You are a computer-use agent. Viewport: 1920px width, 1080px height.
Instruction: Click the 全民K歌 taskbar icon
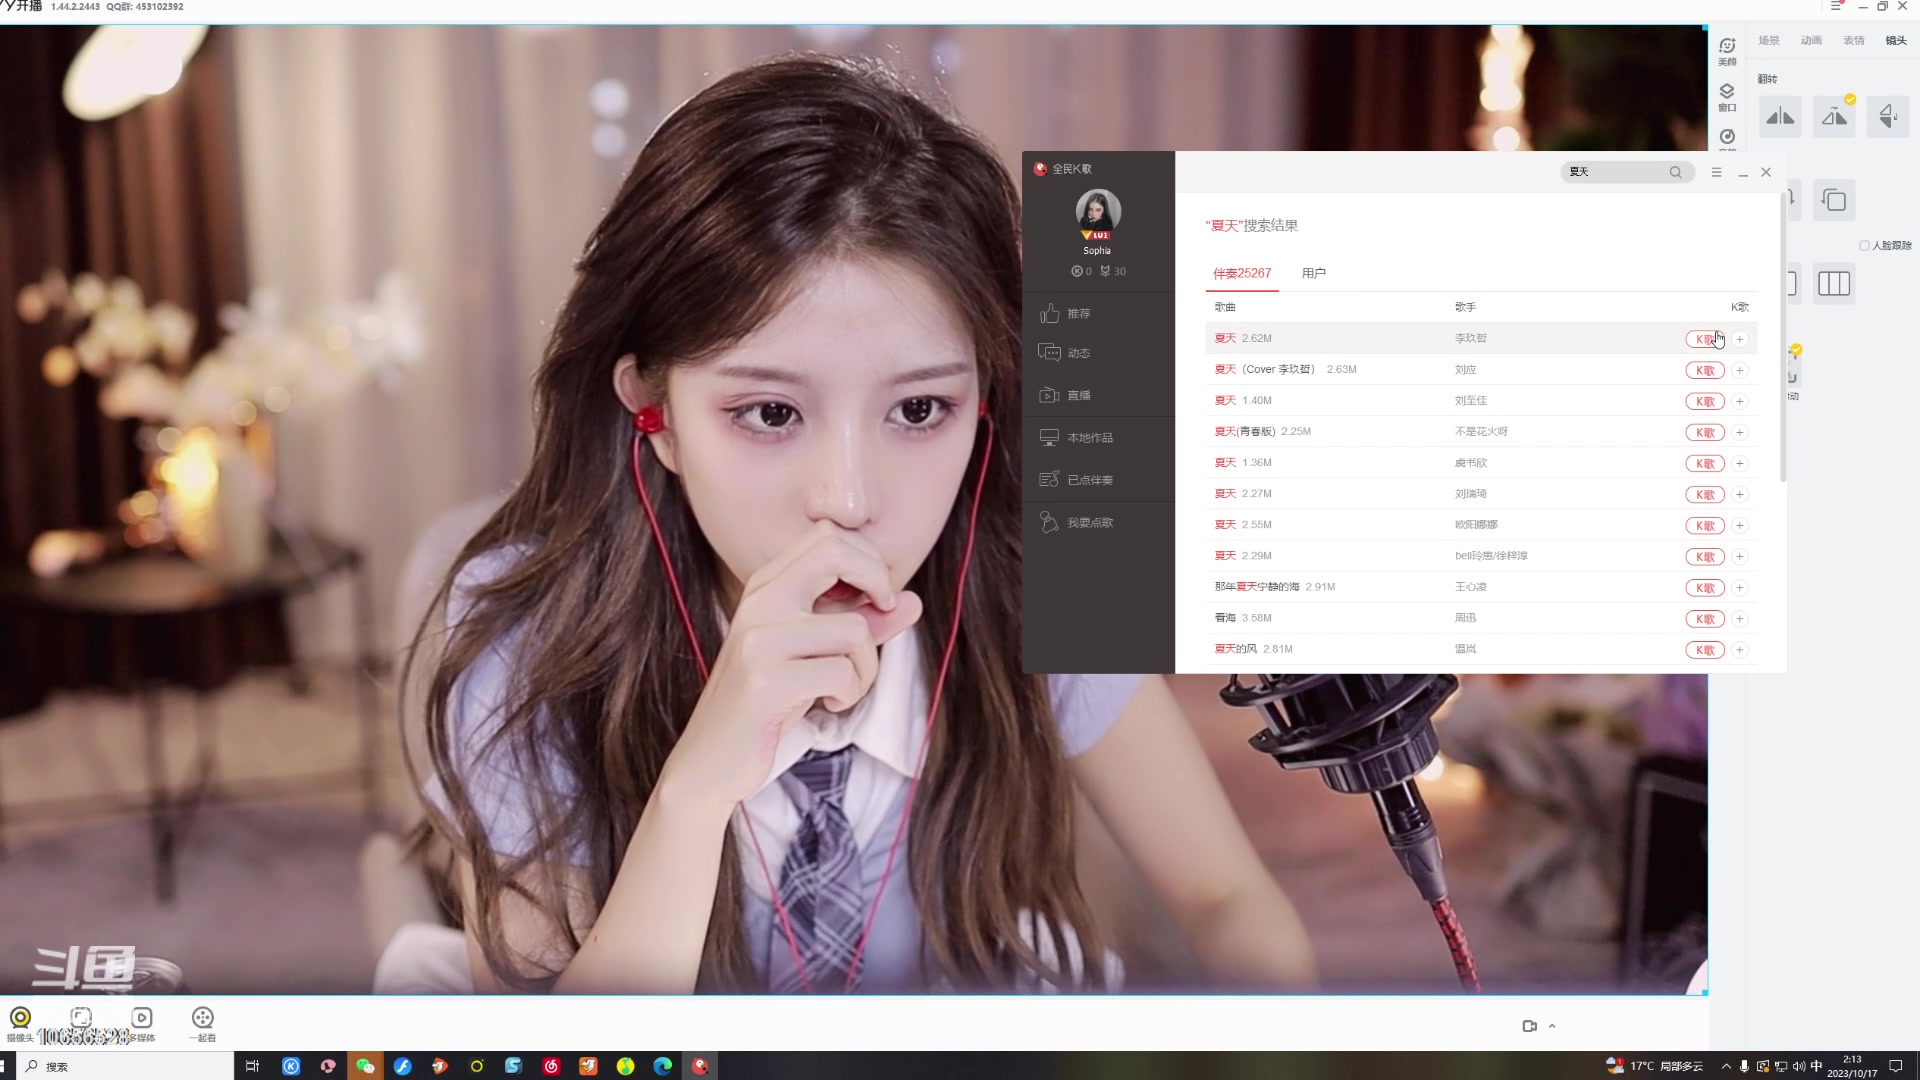point(700,1066)
